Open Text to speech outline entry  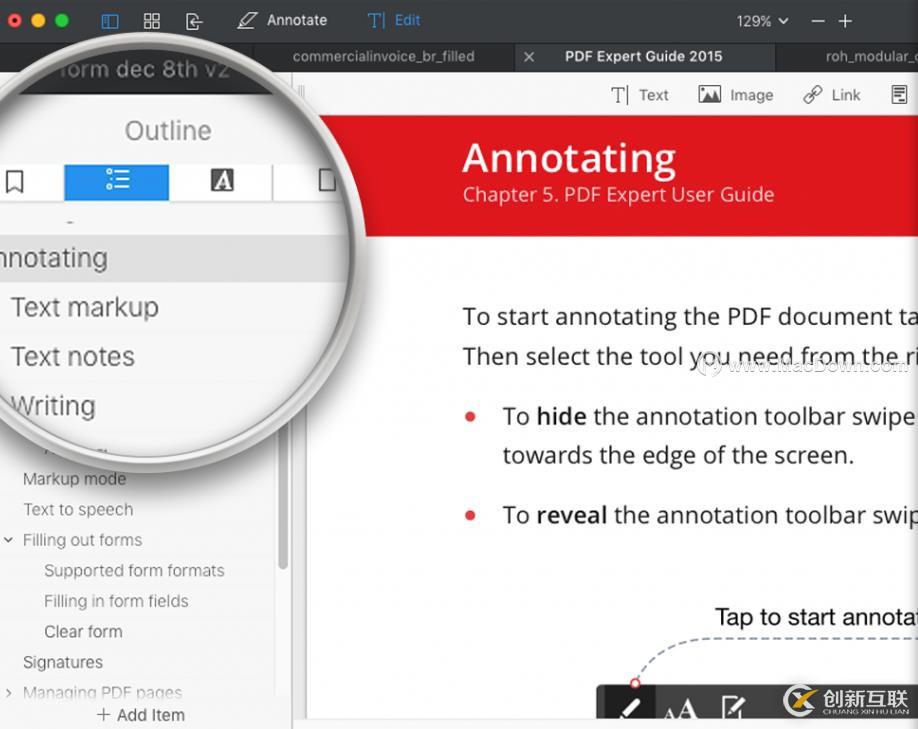pyautogui.click(x=78, y=509)
